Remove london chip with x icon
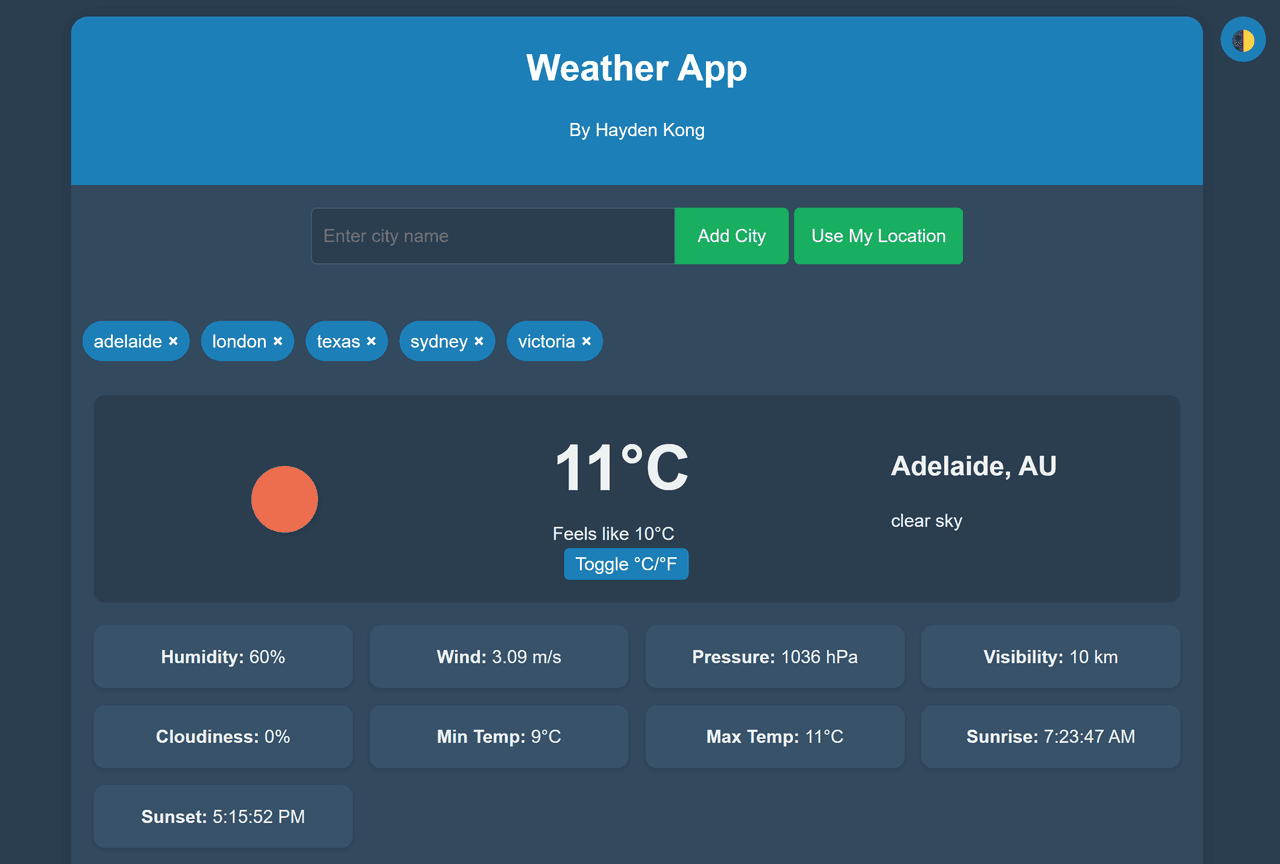This screenshot has width=1280, height=864. [x=278, y=342]
